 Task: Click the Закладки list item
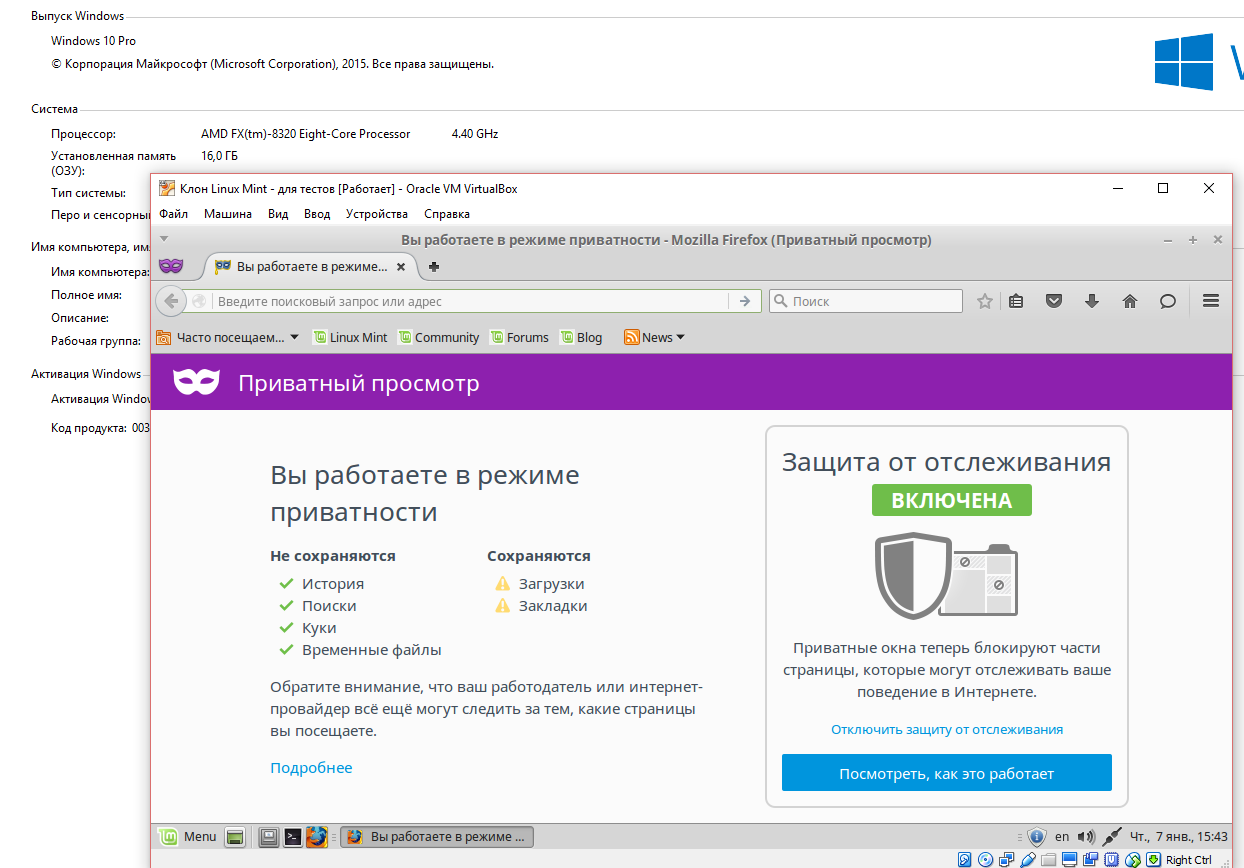(x=553, y=606)
